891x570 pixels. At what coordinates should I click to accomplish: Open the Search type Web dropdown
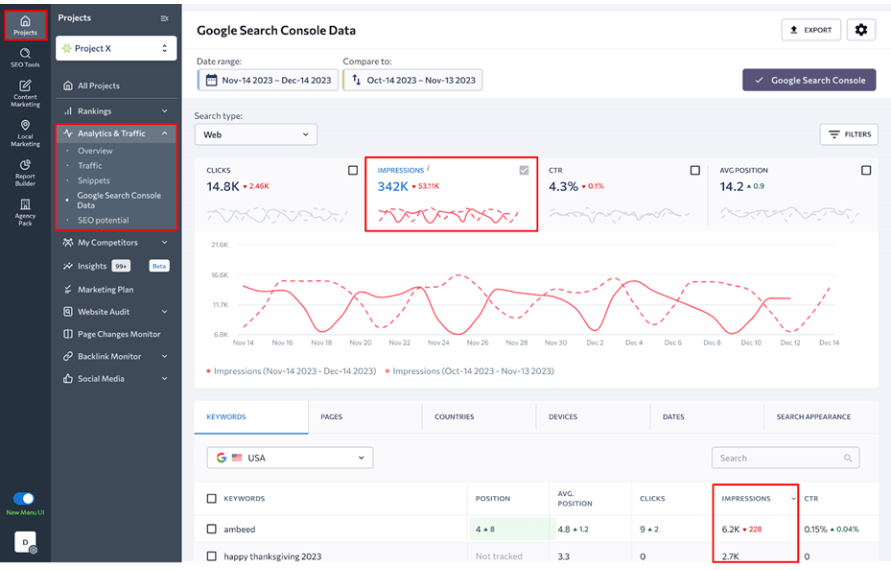pos(256,135)
